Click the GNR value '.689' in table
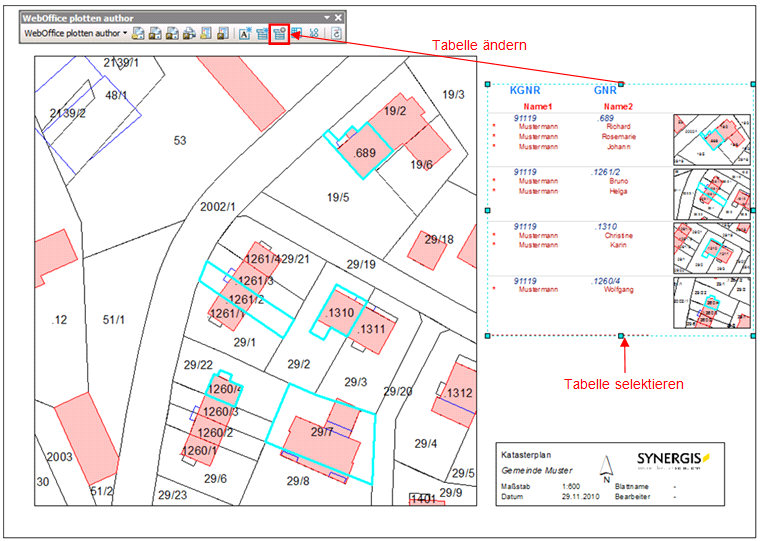The height and width of the screenshot is (541, 760). point(605,118)
